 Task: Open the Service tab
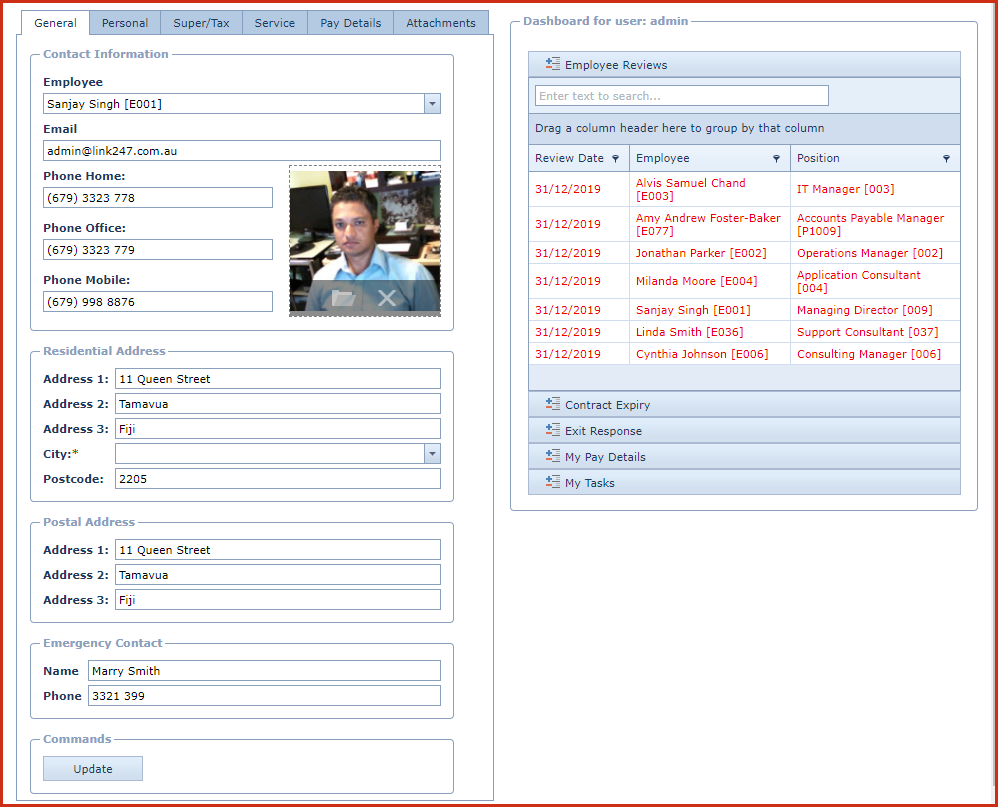[274, 23]
